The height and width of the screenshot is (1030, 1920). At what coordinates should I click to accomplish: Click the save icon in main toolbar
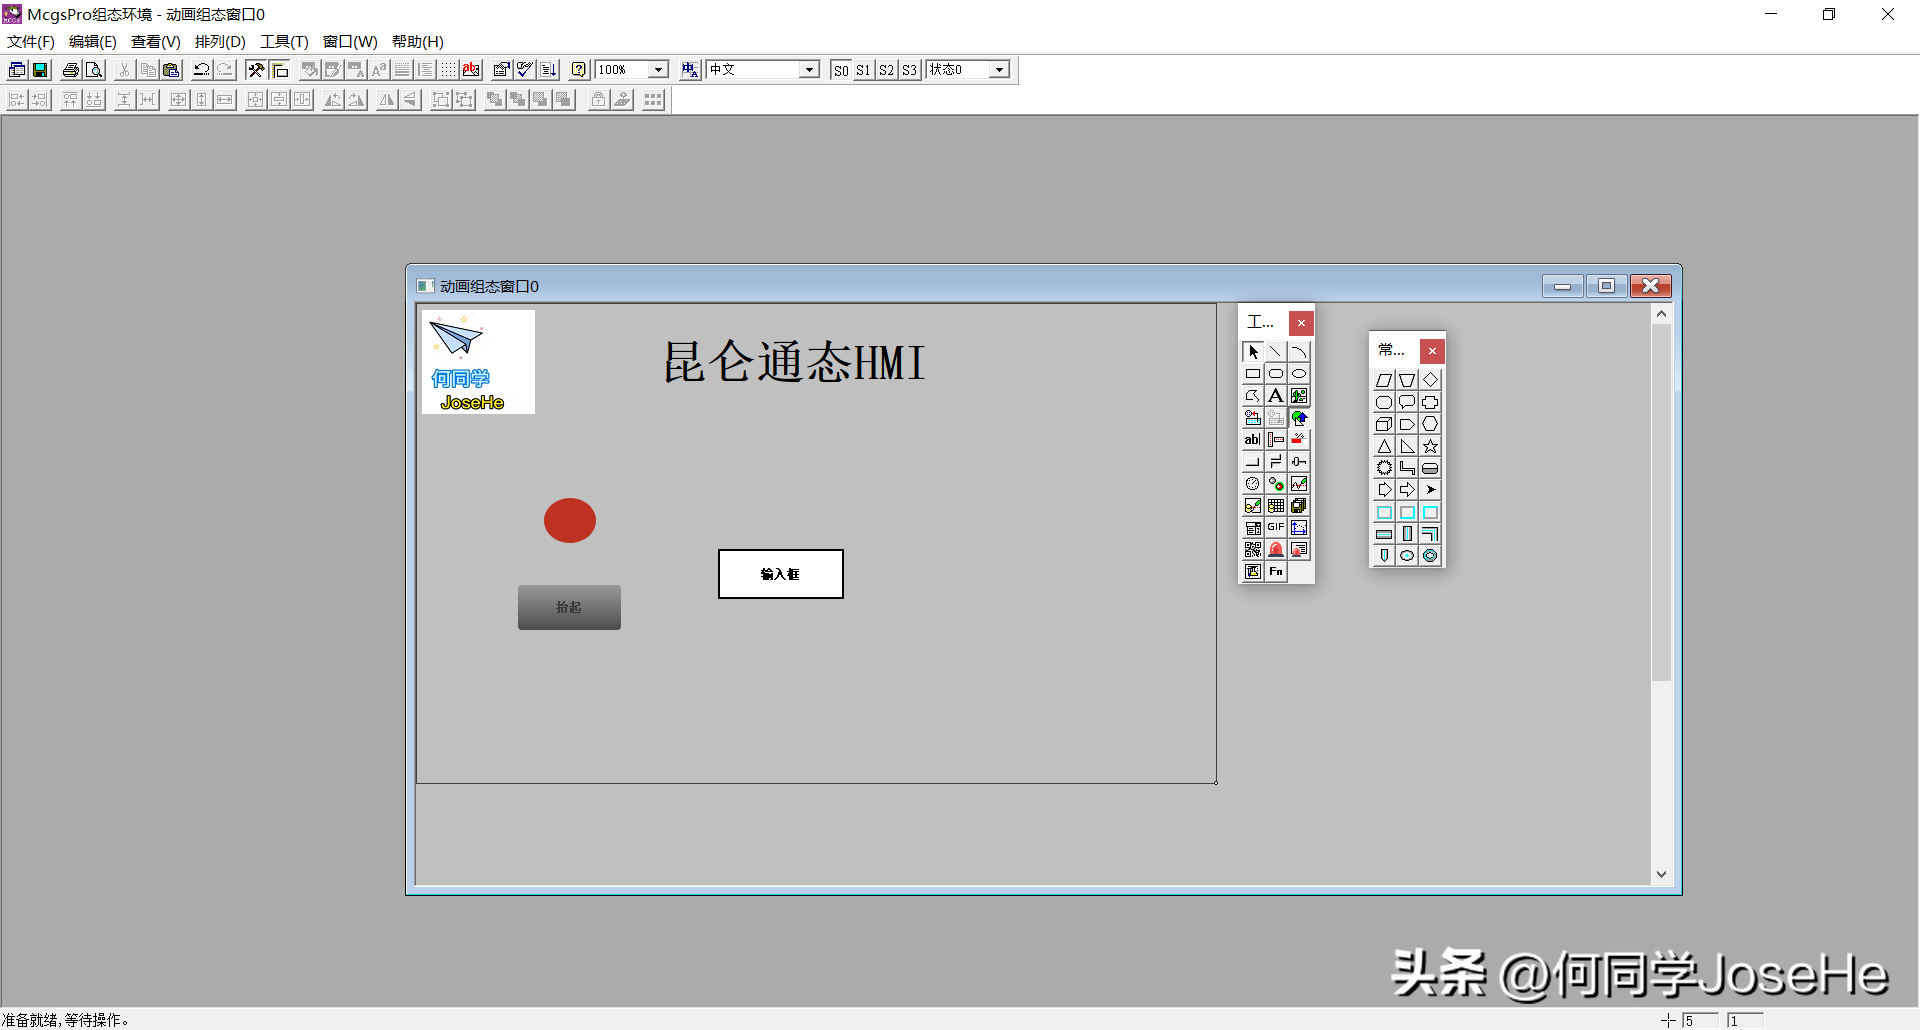[41, 70]
